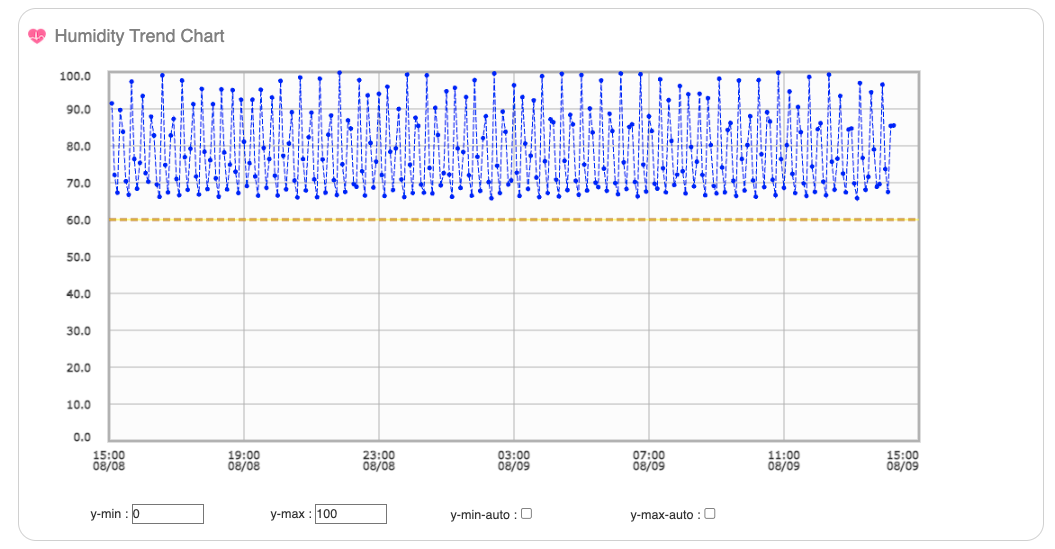Click the 11:00 08/09 time label
The height and width of the screenshot is (549, 1055).
[x=784, y=460]
